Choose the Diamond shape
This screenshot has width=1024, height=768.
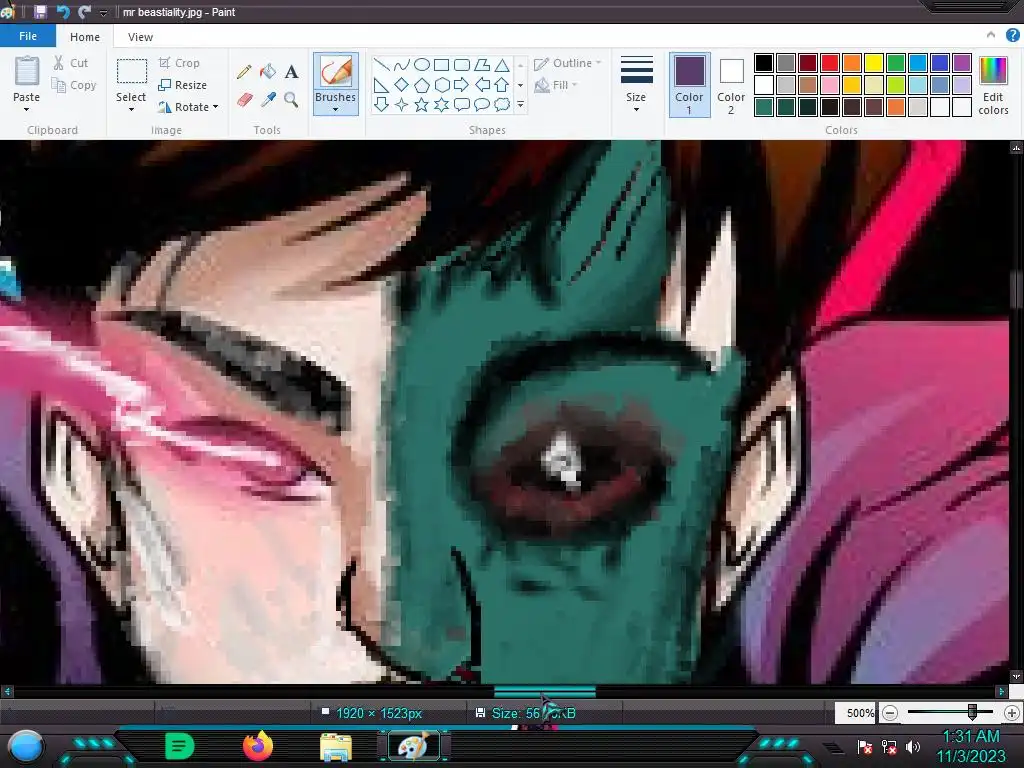[402, 85]
